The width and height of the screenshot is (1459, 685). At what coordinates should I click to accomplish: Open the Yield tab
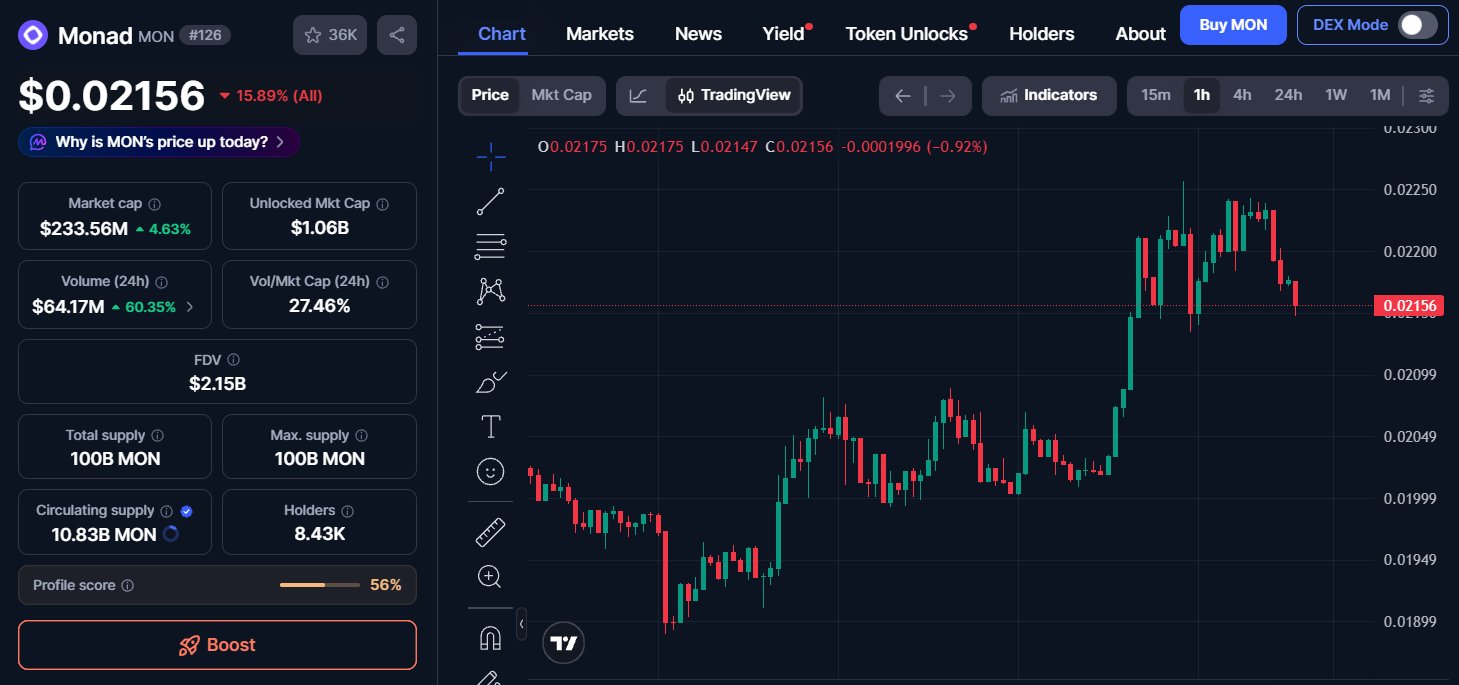[783, 34]
